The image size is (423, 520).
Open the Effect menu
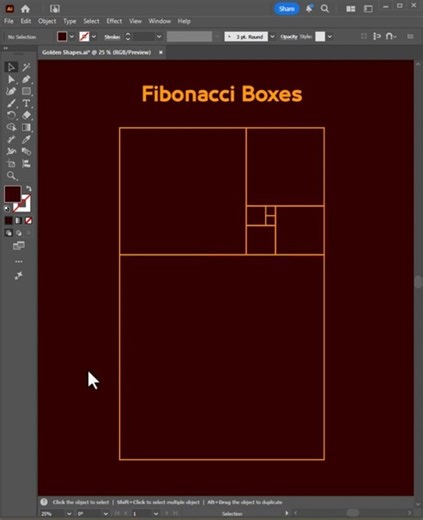[114, 21]
